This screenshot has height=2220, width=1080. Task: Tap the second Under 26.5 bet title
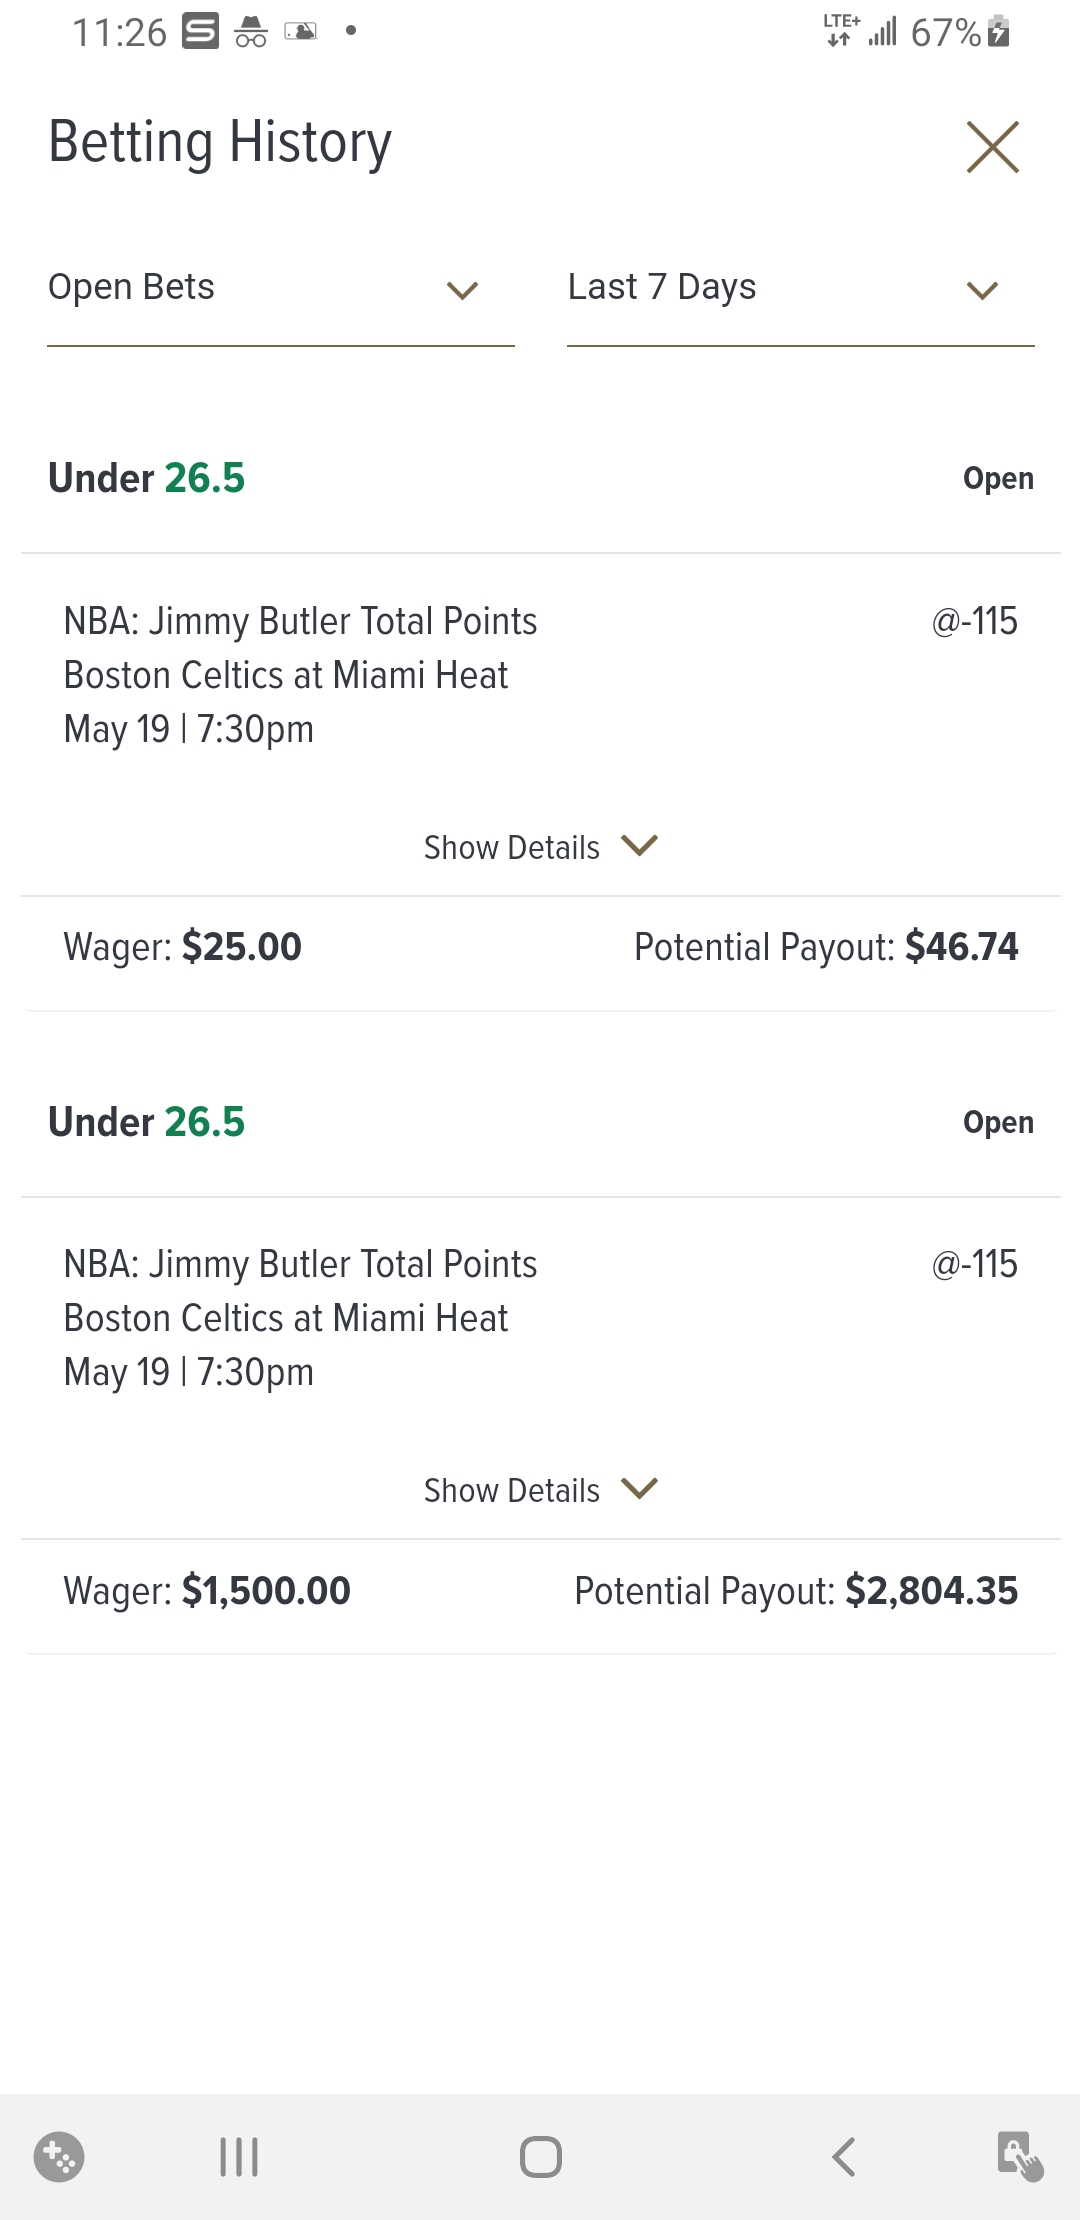147,1122
